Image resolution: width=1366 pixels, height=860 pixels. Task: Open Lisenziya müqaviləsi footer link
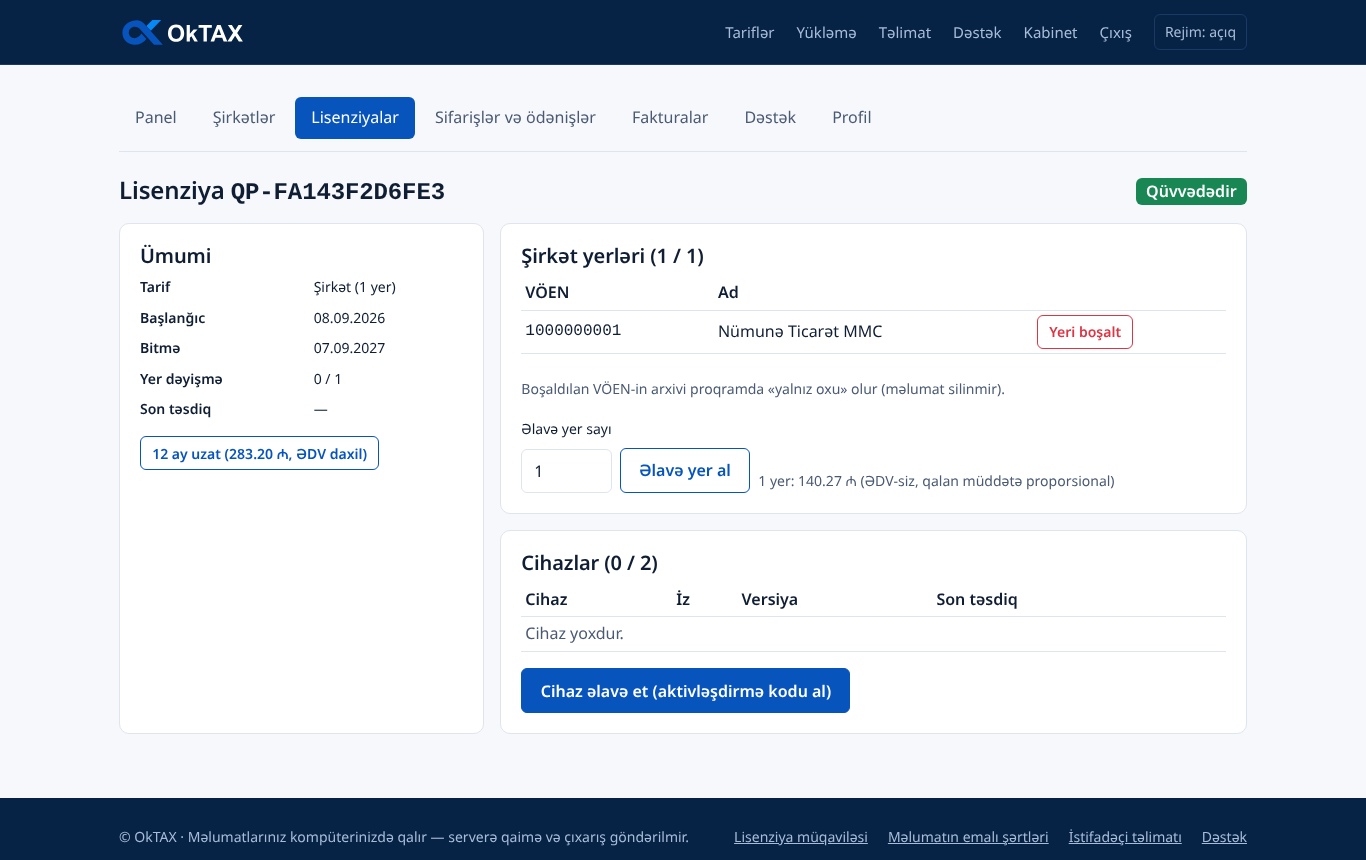(x=801, y=837)
